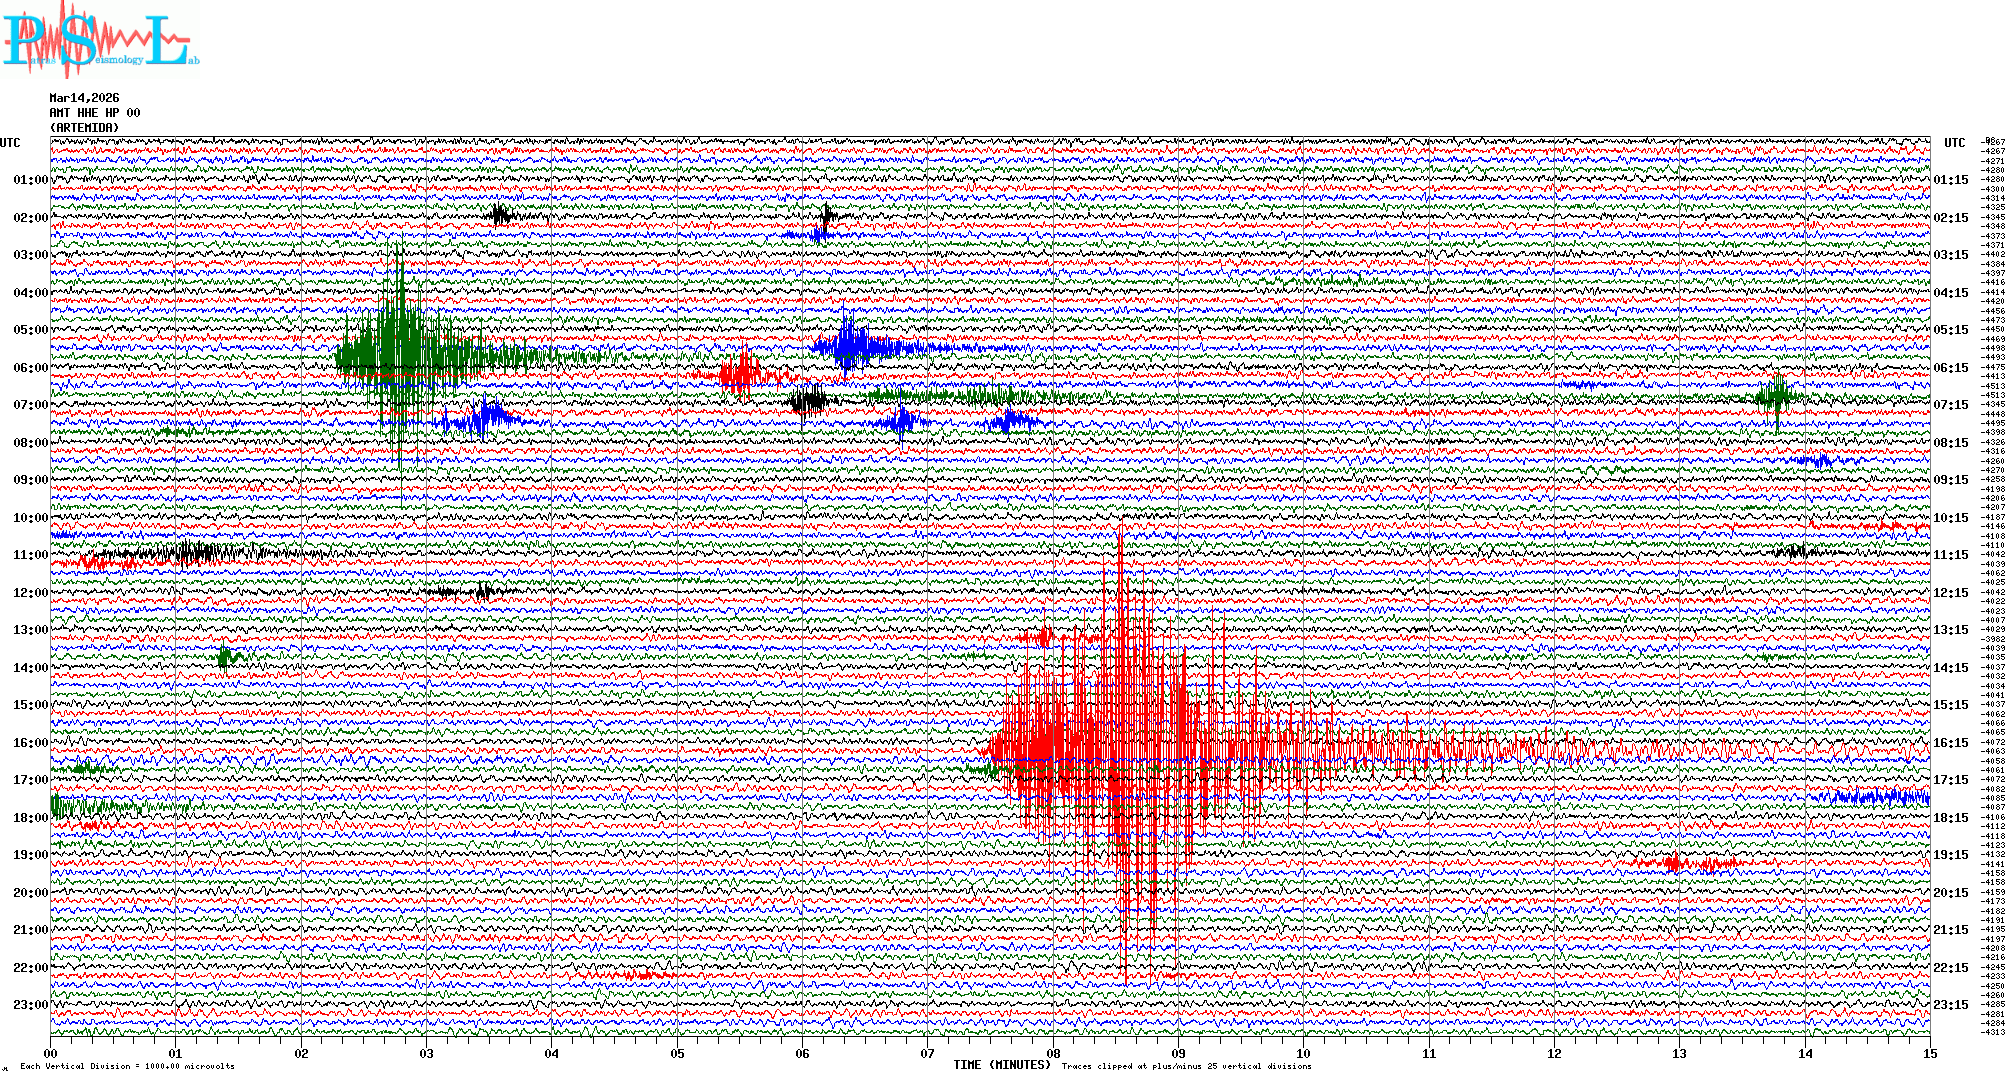Viewport: 2010px width, 1080px height.
Task: Click the Each Vertical Division scale note
Action: click(x=127, y=1066)
